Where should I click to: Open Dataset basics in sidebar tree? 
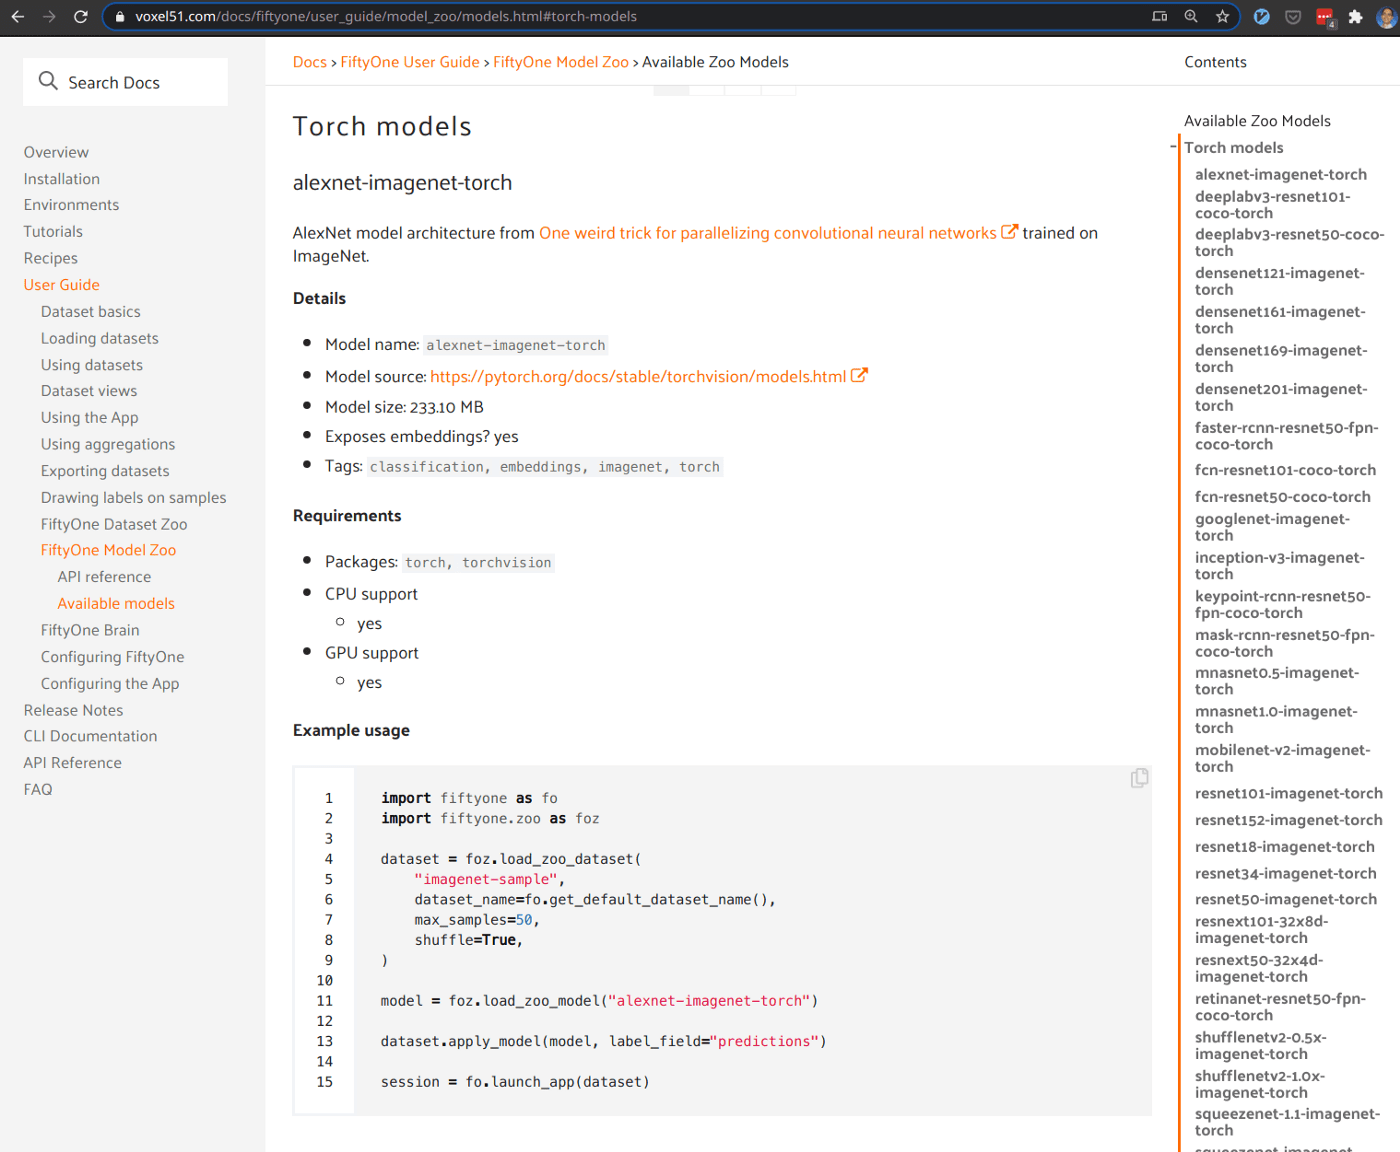[91, 312]
